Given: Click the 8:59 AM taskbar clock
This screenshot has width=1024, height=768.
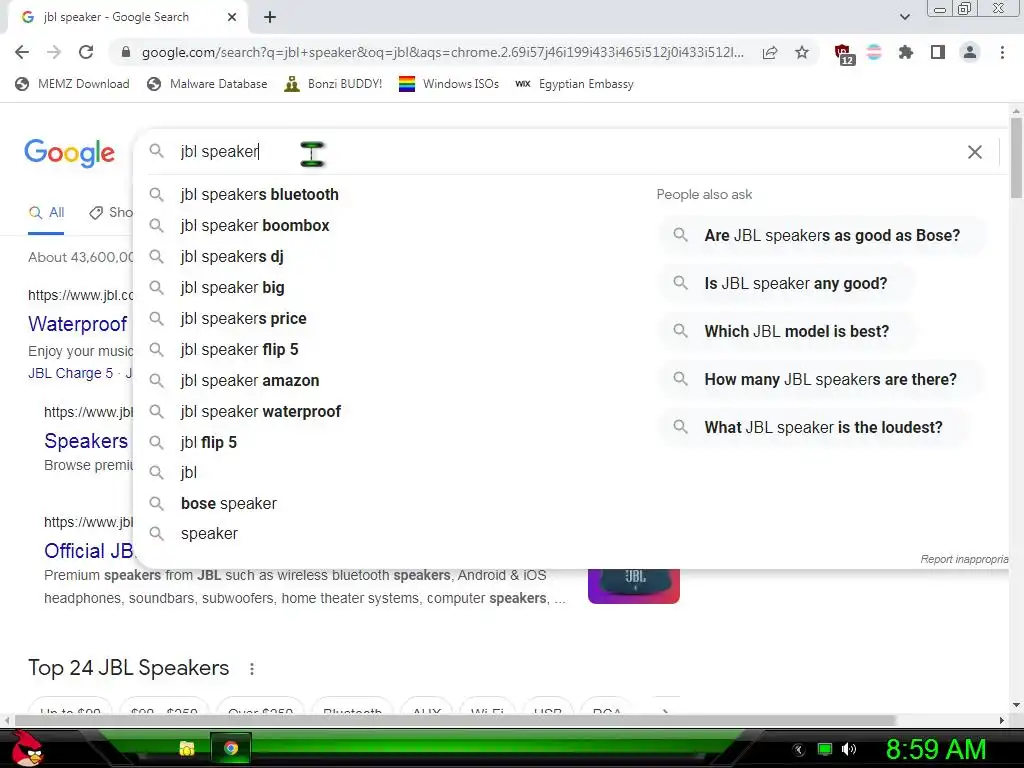Looking at the screenshot, I should tap(935, 749).
